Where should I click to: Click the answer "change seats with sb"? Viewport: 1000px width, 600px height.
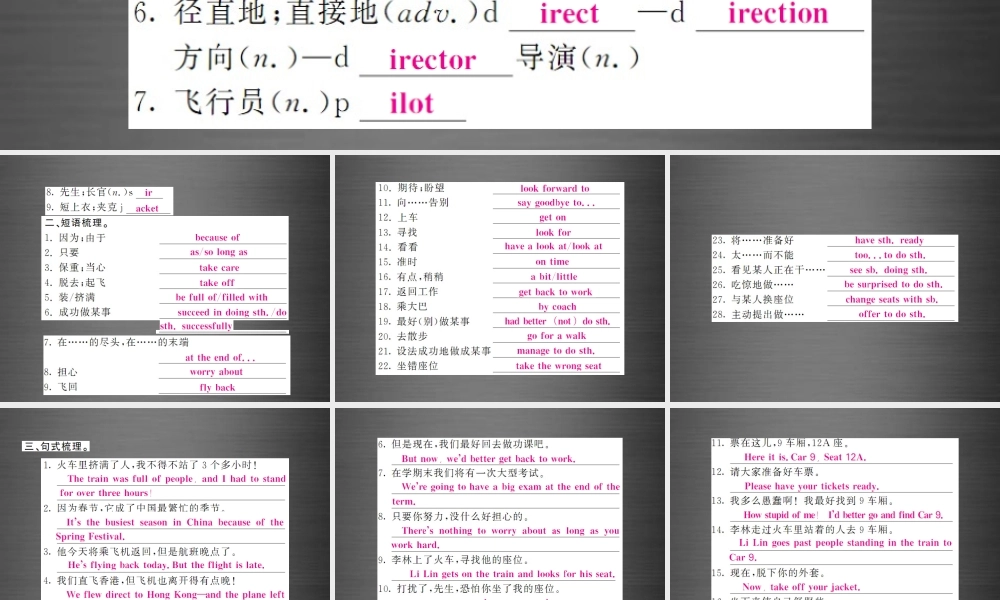point(893,297)
